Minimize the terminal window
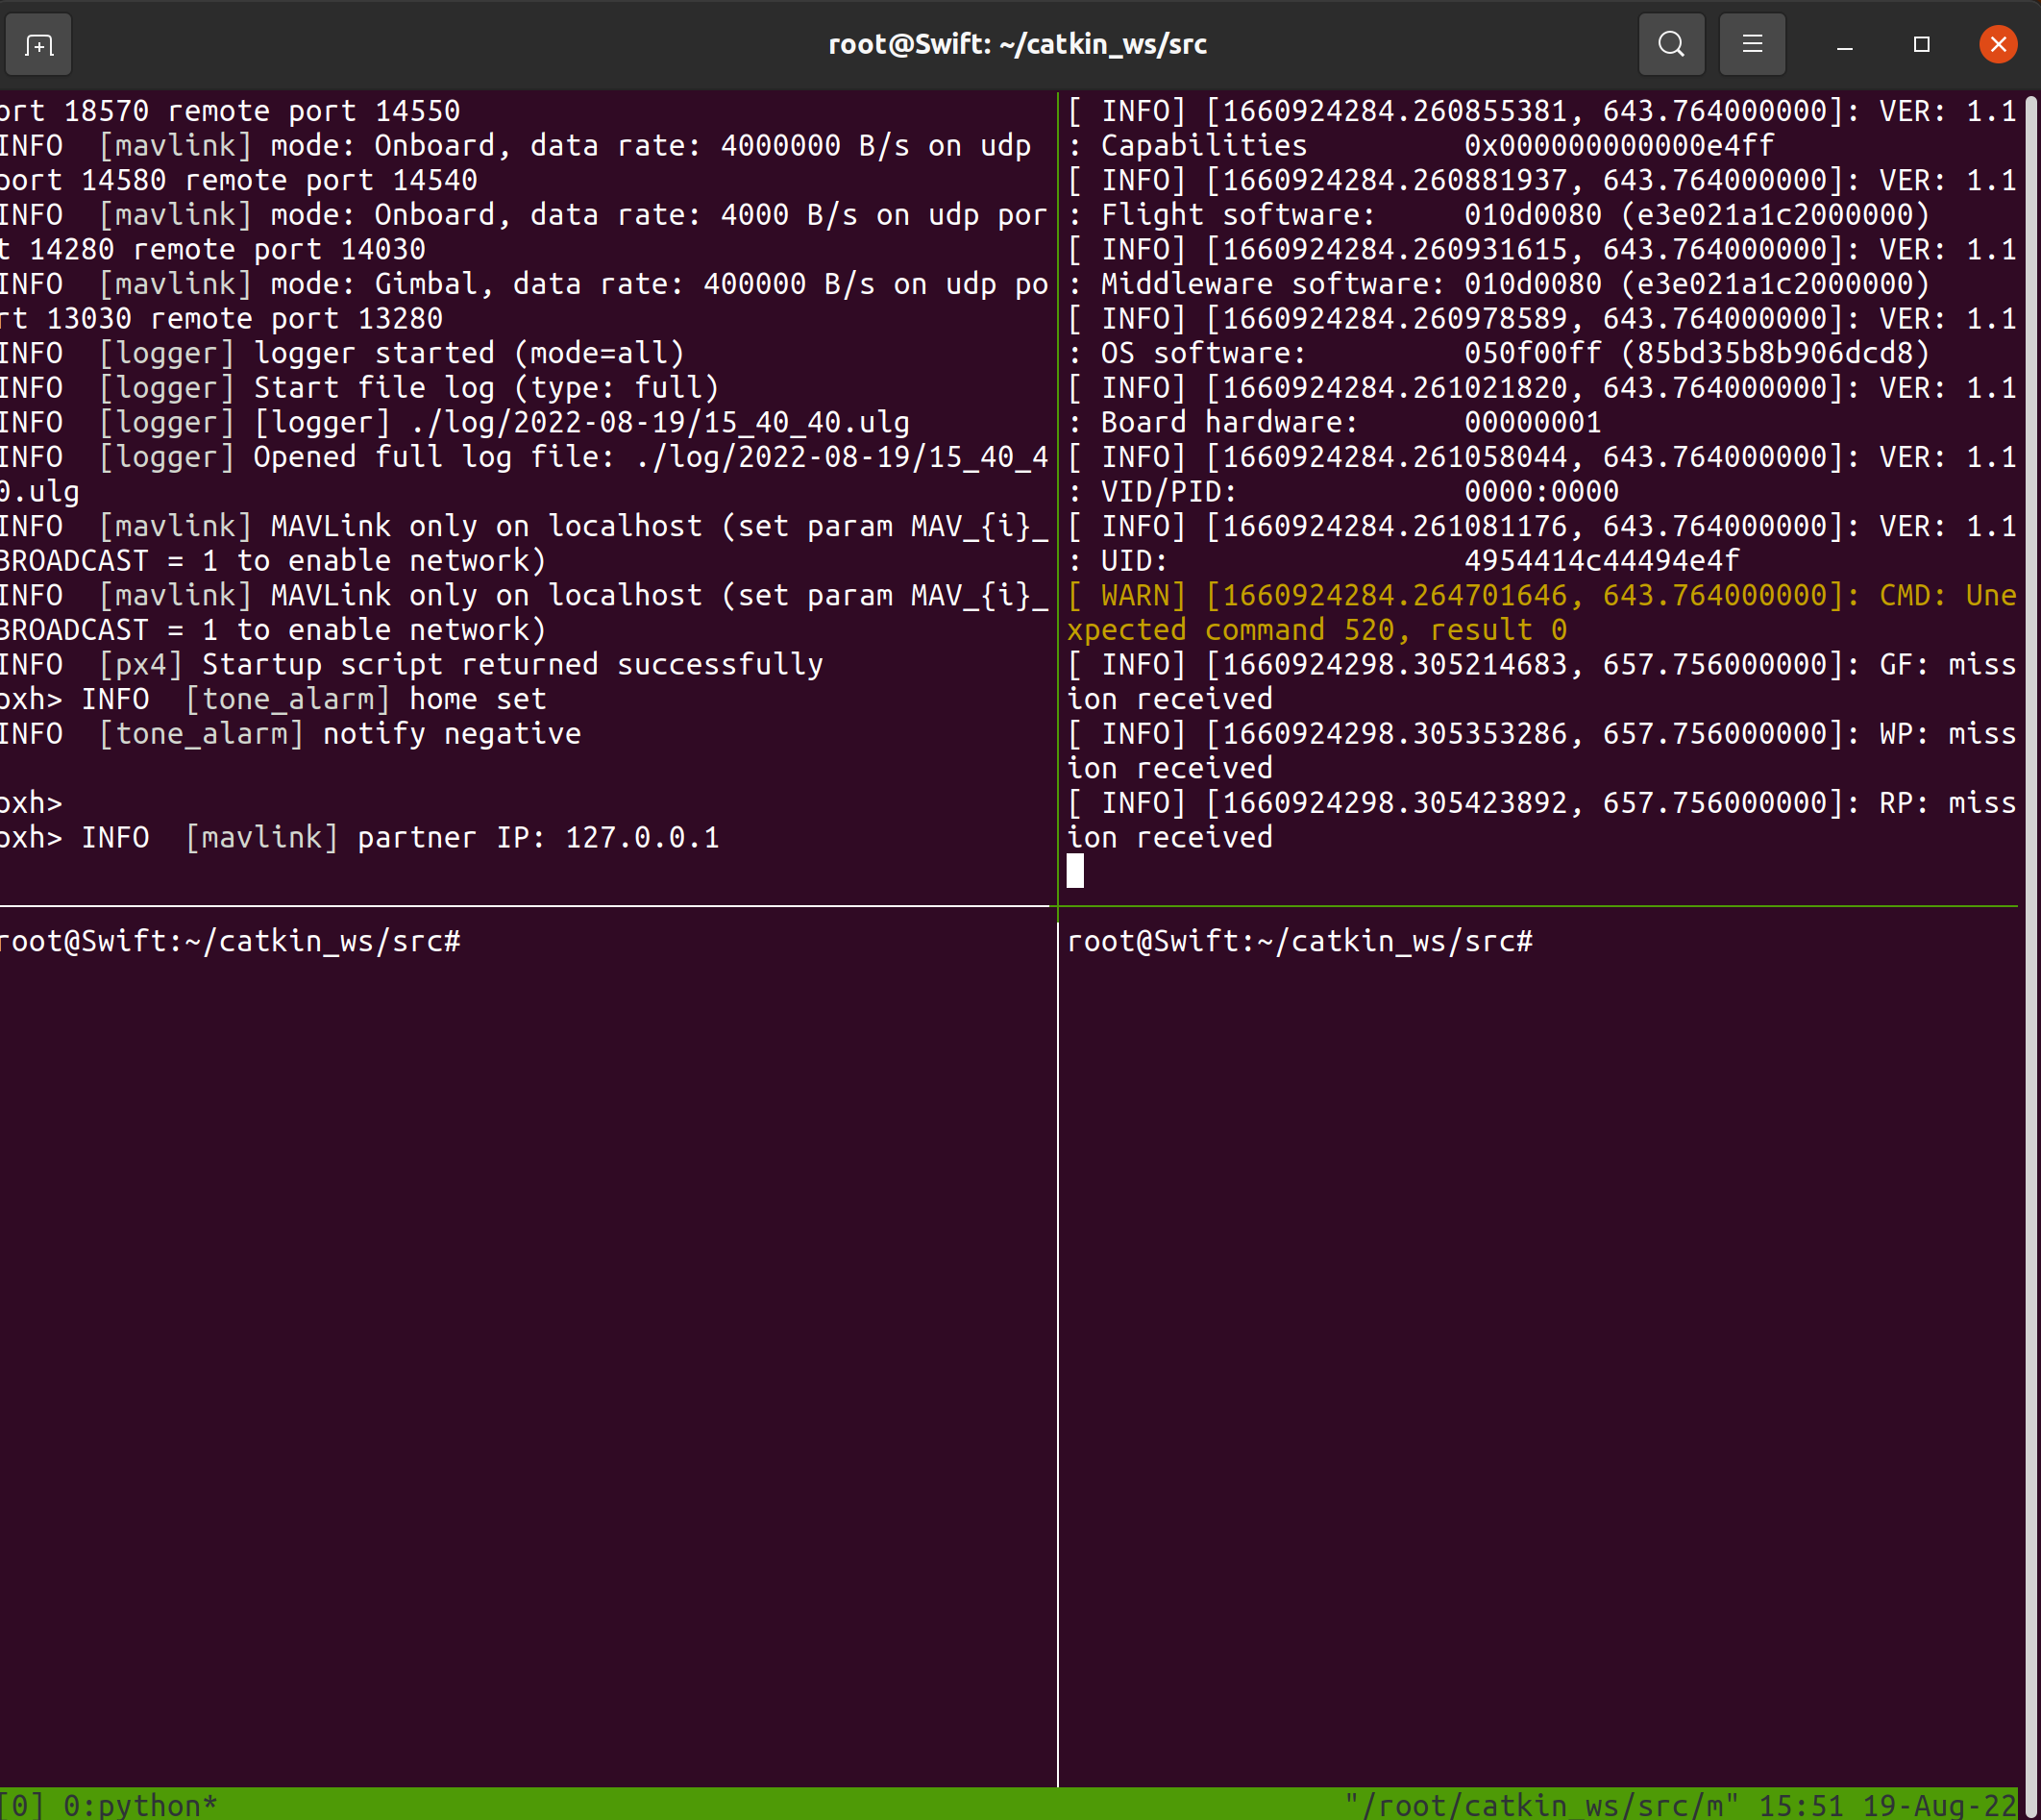The width and height of the screenshot is (2041, 1820). point(1845,45)
